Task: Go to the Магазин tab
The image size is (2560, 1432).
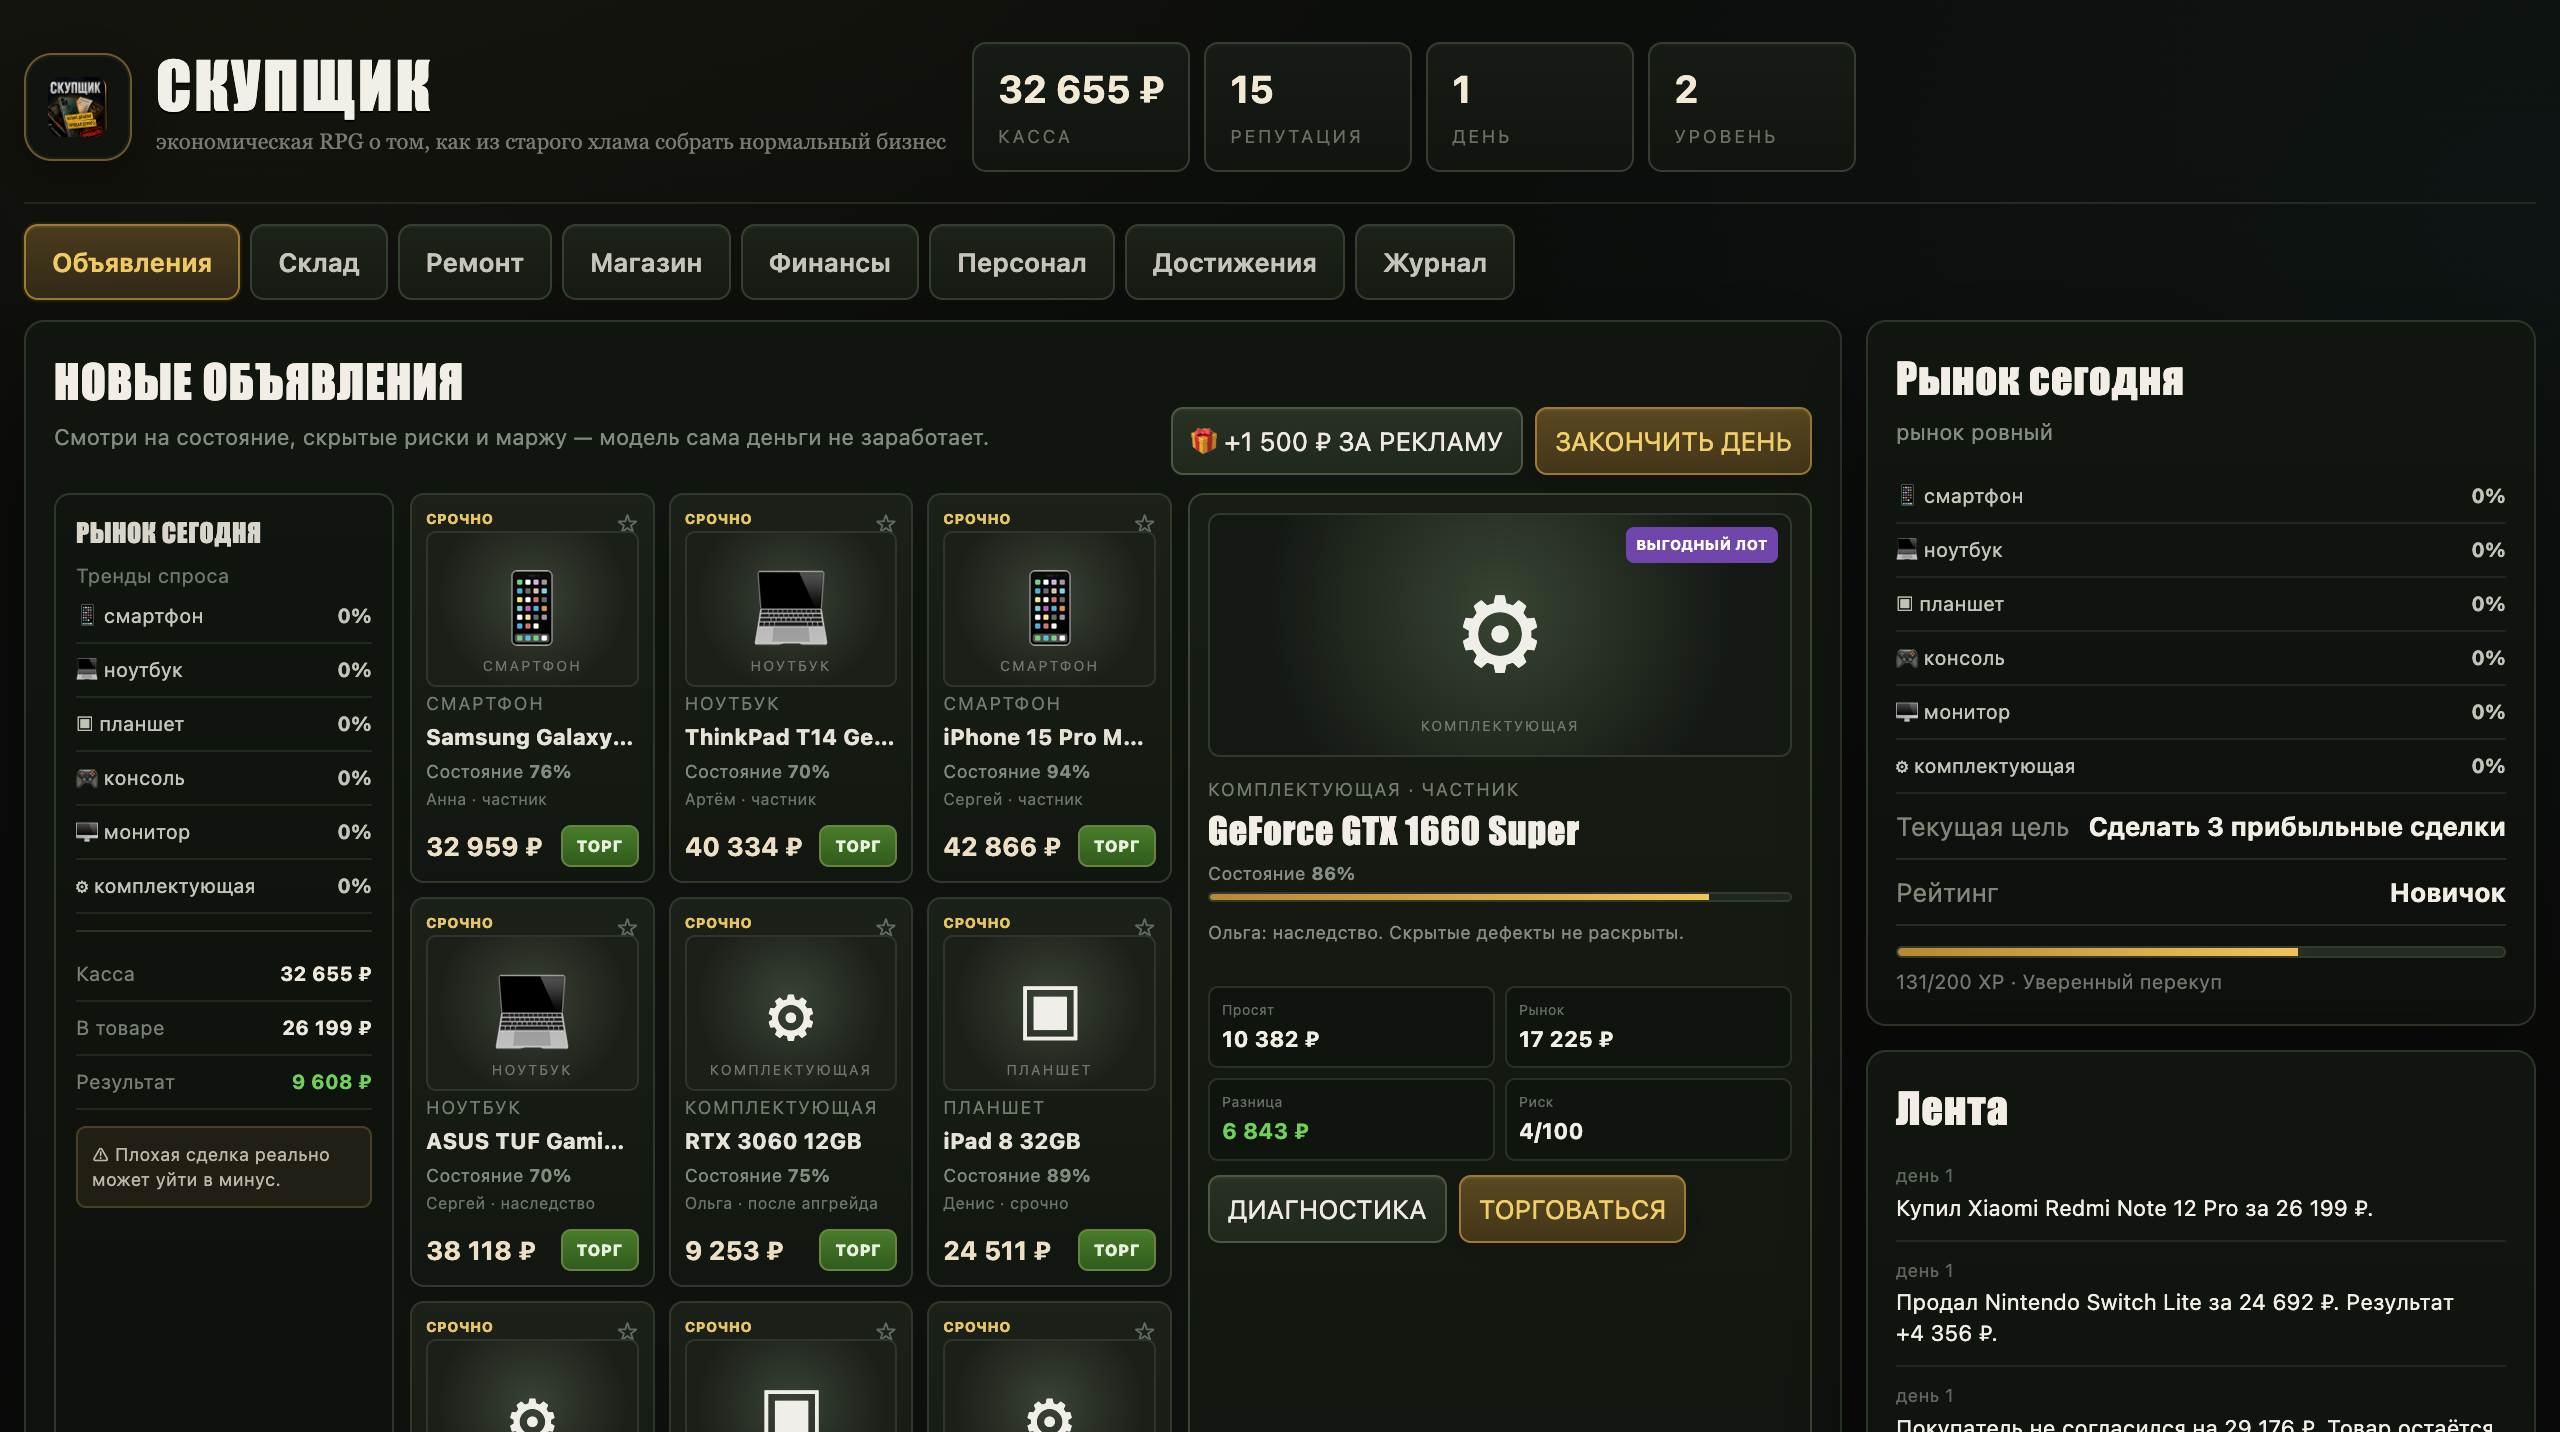Action: click(x=646, y=262)
